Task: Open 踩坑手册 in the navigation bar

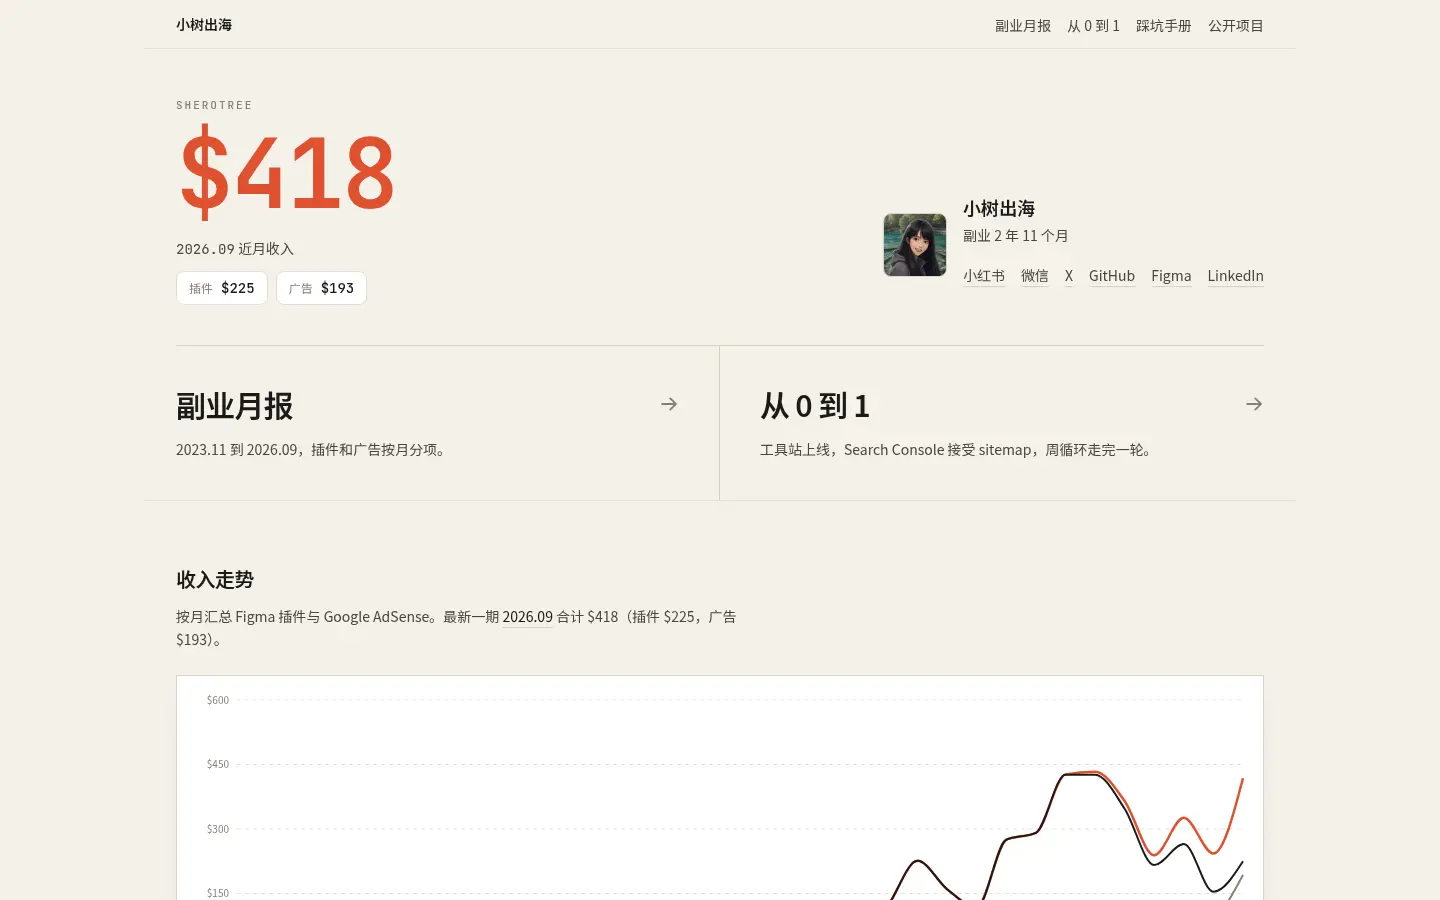Action: pyautogui.click(x=1163, y=26)
